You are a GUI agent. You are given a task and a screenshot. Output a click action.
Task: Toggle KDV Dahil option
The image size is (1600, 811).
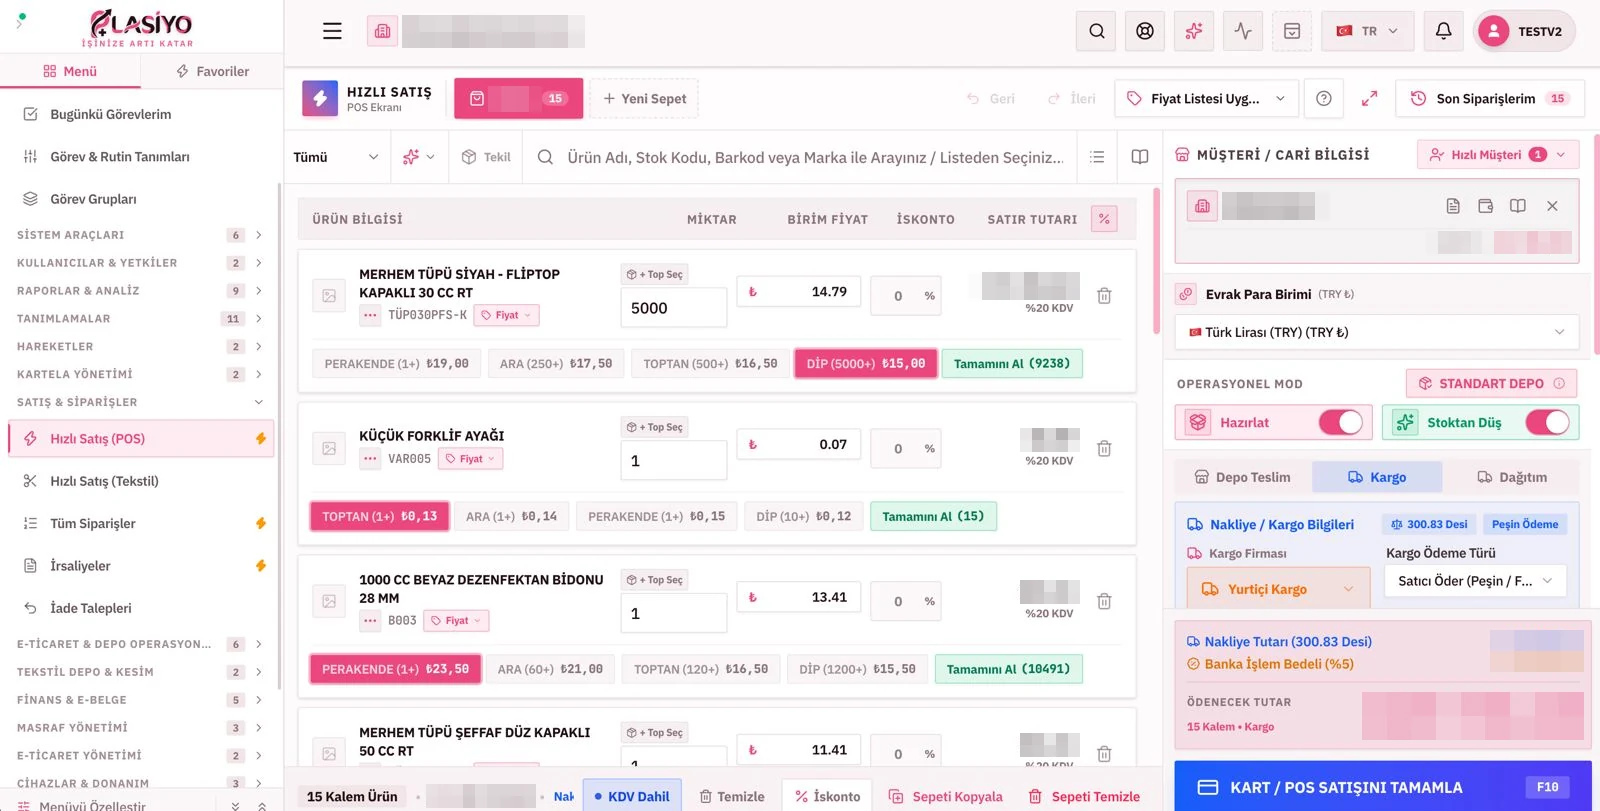click(x=632, y=796)
